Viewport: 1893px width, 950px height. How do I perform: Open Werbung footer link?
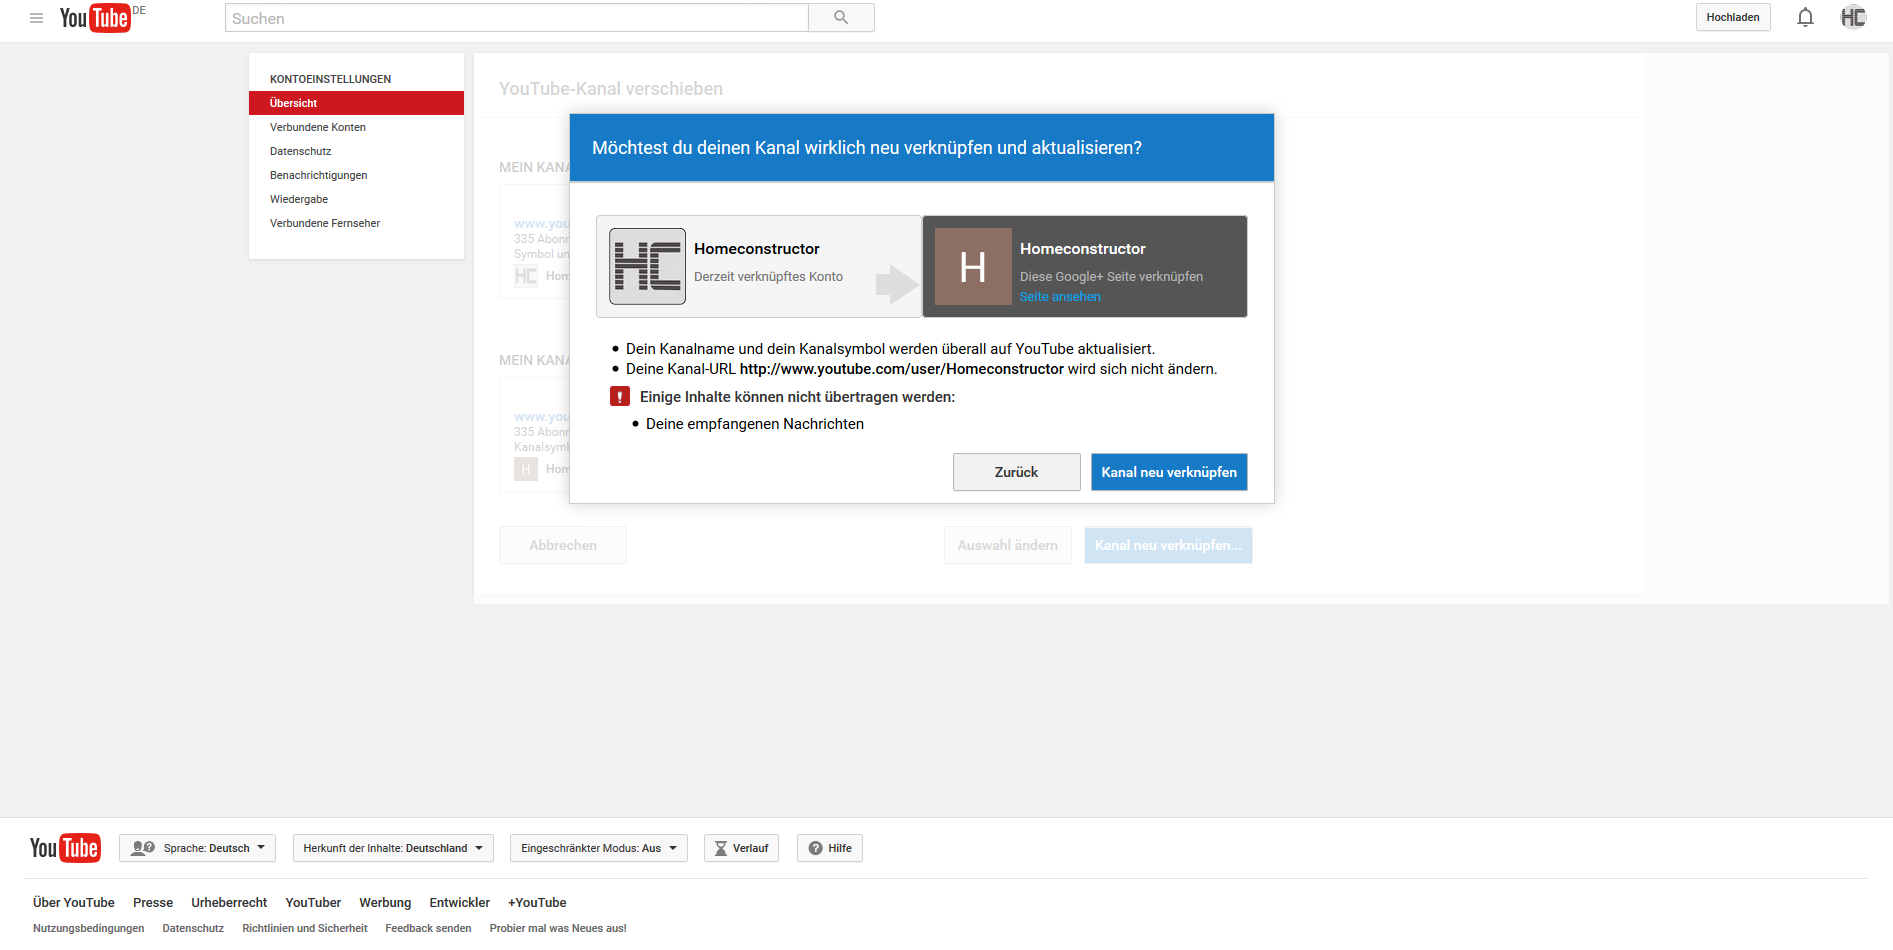click(x=385, y=902)
